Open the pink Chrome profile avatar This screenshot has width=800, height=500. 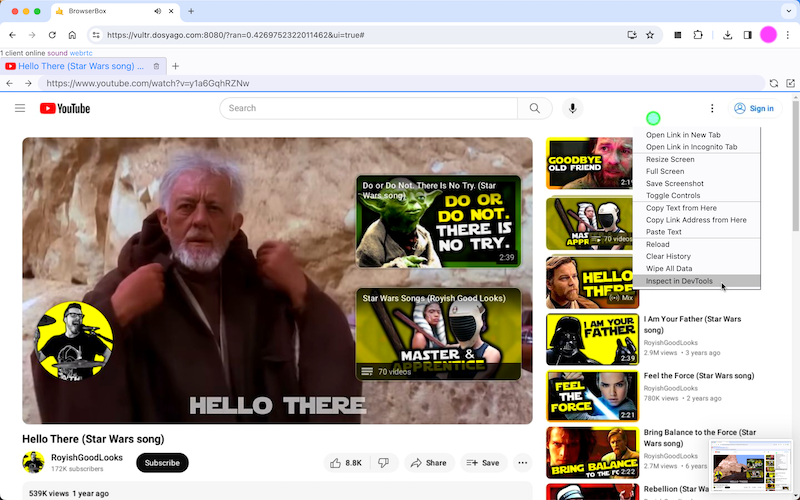[x=768, y=35]
